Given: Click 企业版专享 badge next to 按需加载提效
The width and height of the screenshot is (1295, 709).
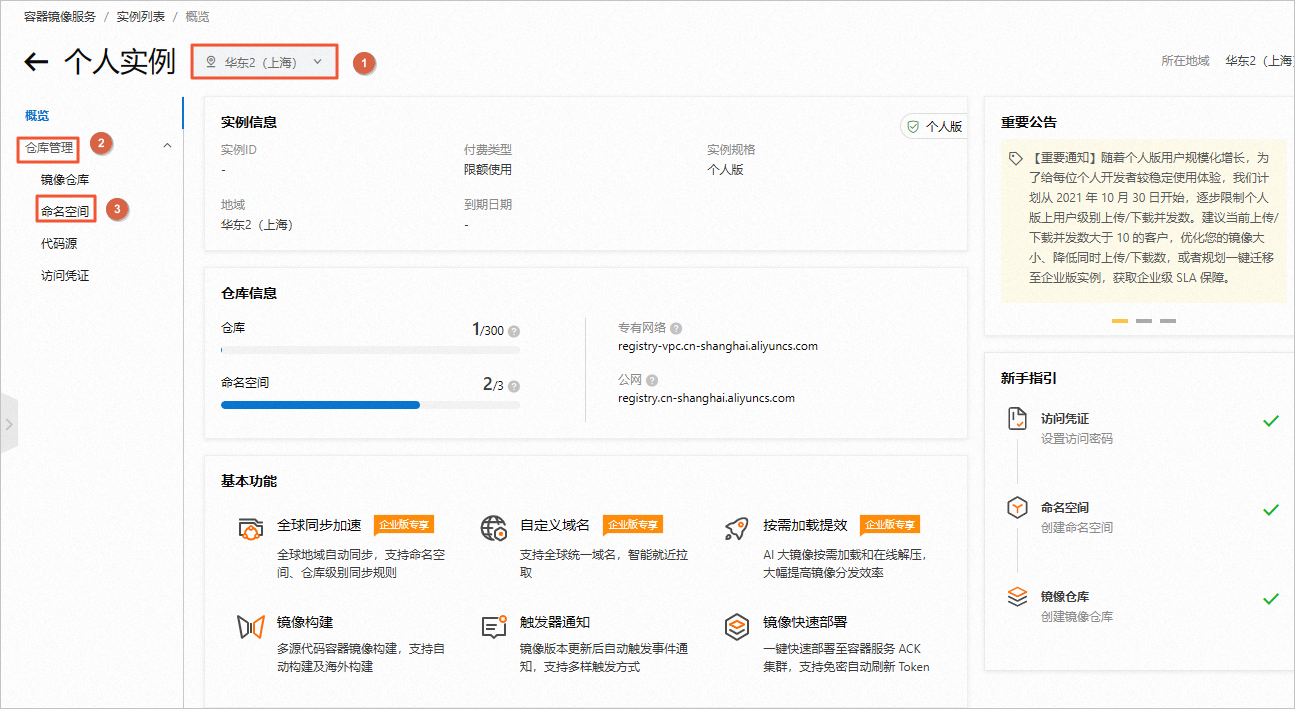Looking at the screenshot, I should pos(890,525).
